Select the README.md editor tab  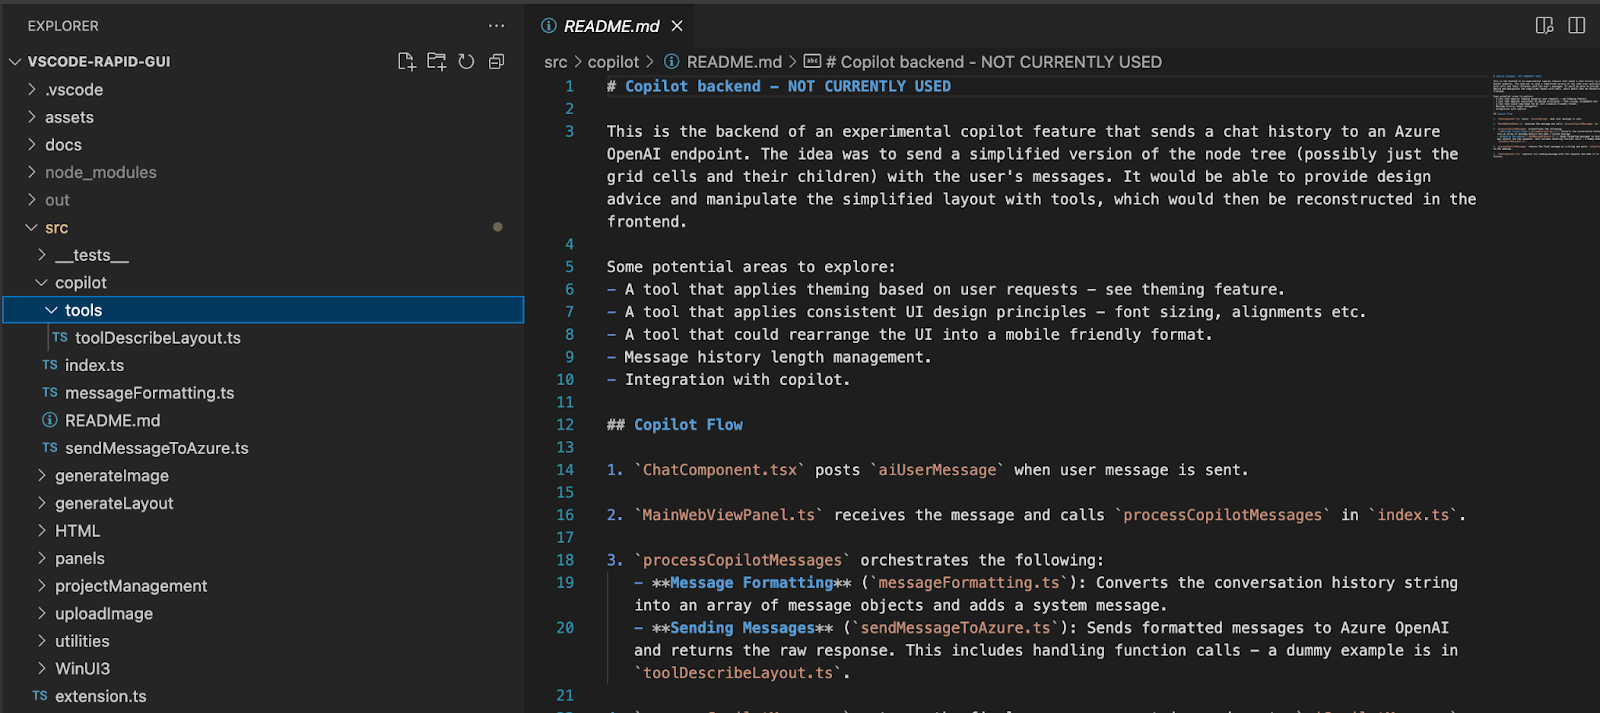[x=611, y=26]
